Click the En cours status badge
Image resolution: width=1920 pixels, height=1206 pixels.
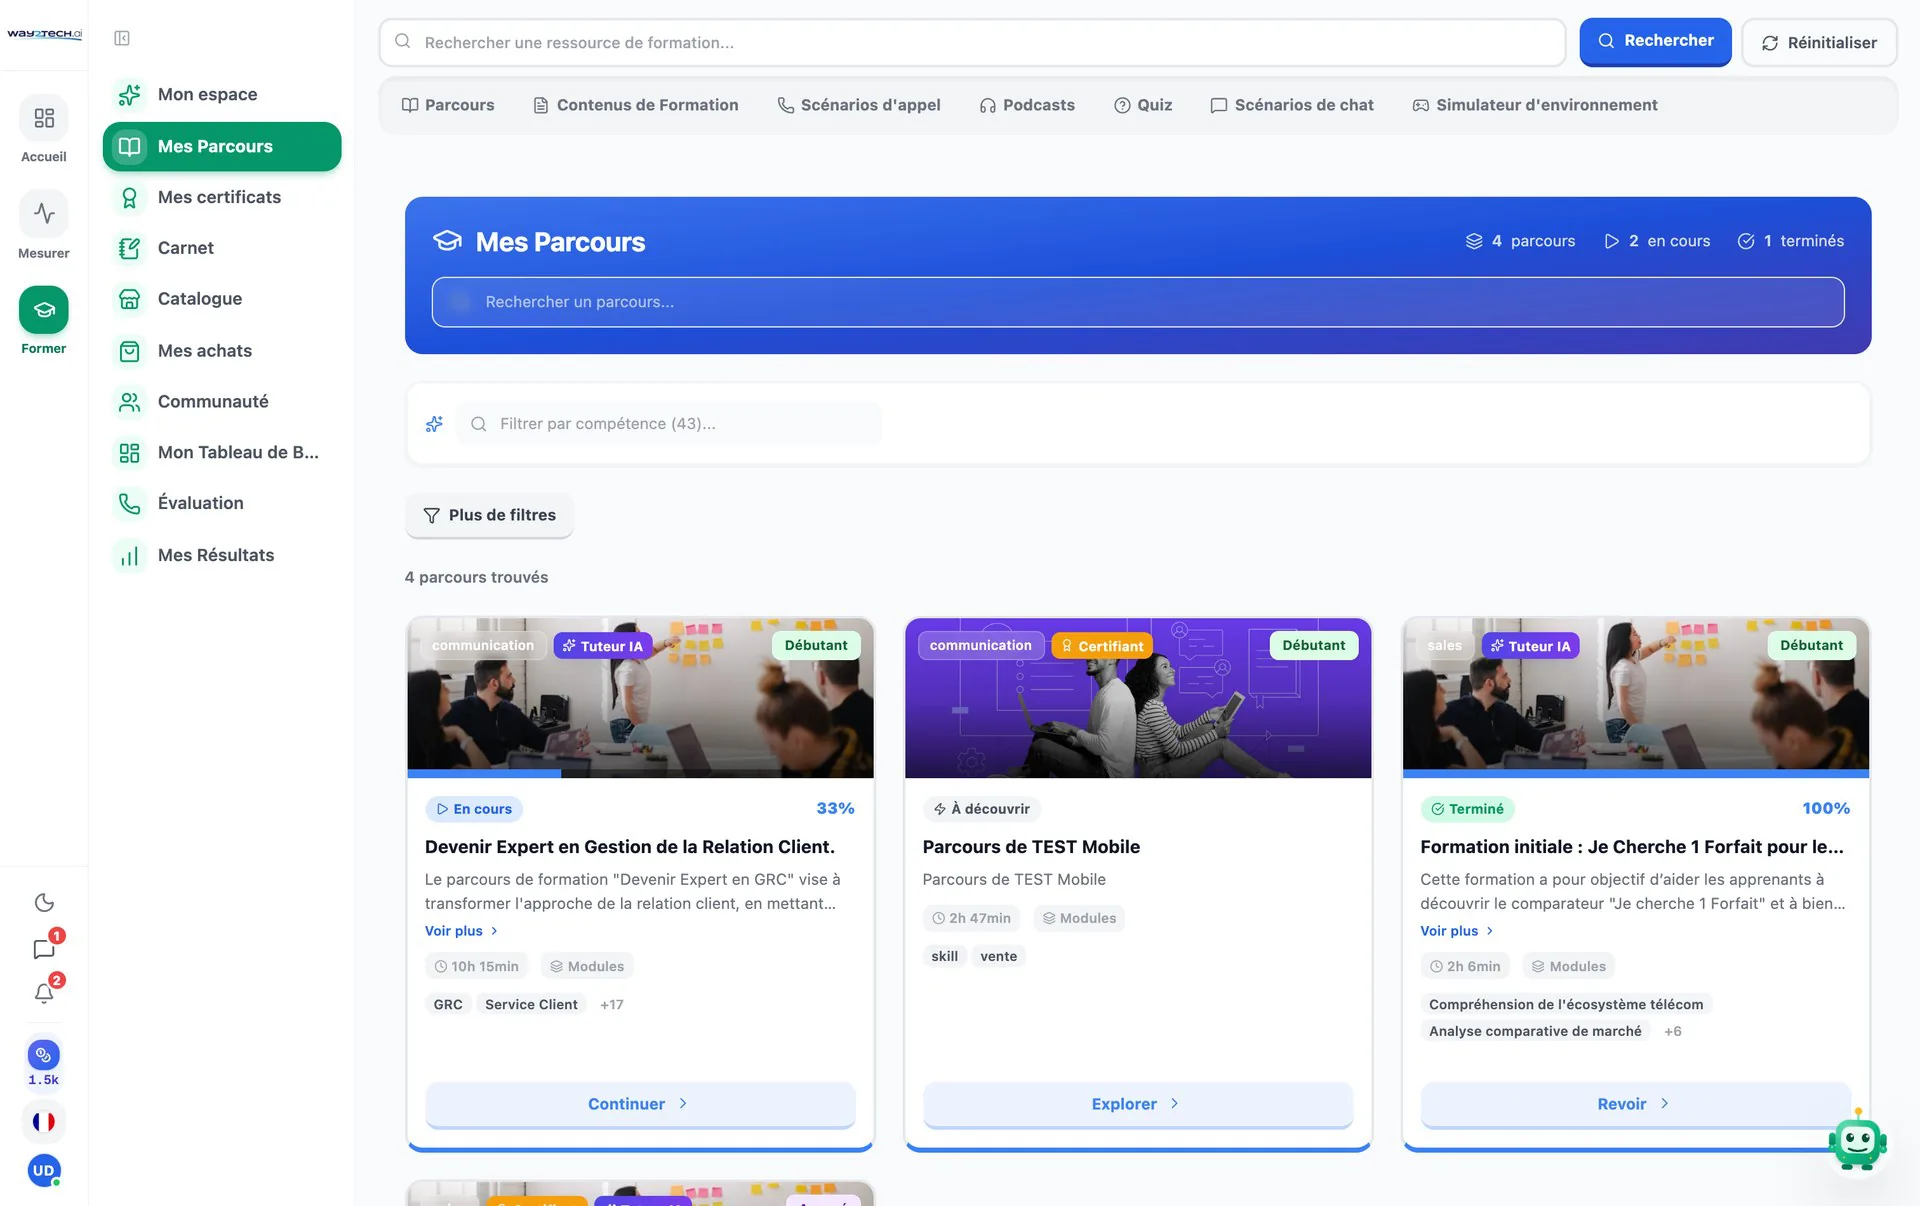(x=474, y=809)
